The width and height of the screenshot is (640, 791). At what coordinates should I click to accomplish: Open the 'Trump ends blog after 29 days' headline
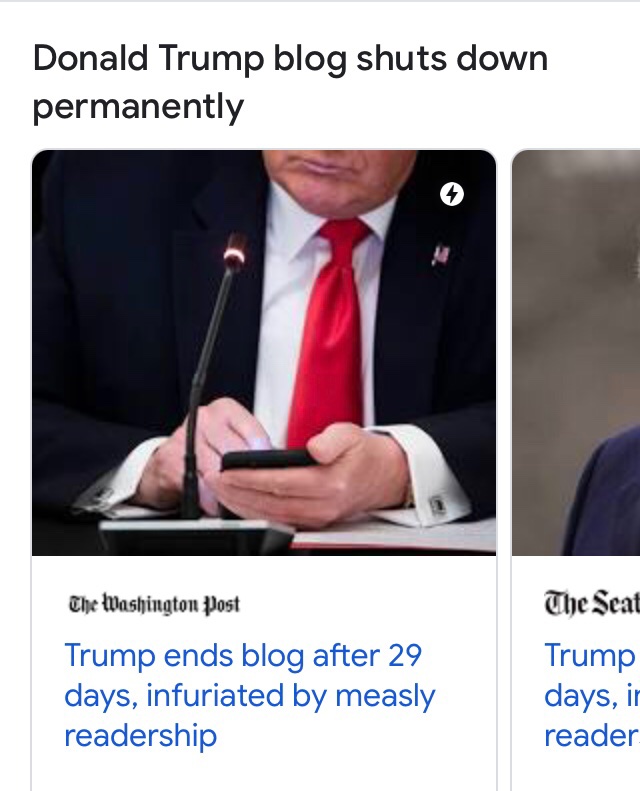coord(250,695)
